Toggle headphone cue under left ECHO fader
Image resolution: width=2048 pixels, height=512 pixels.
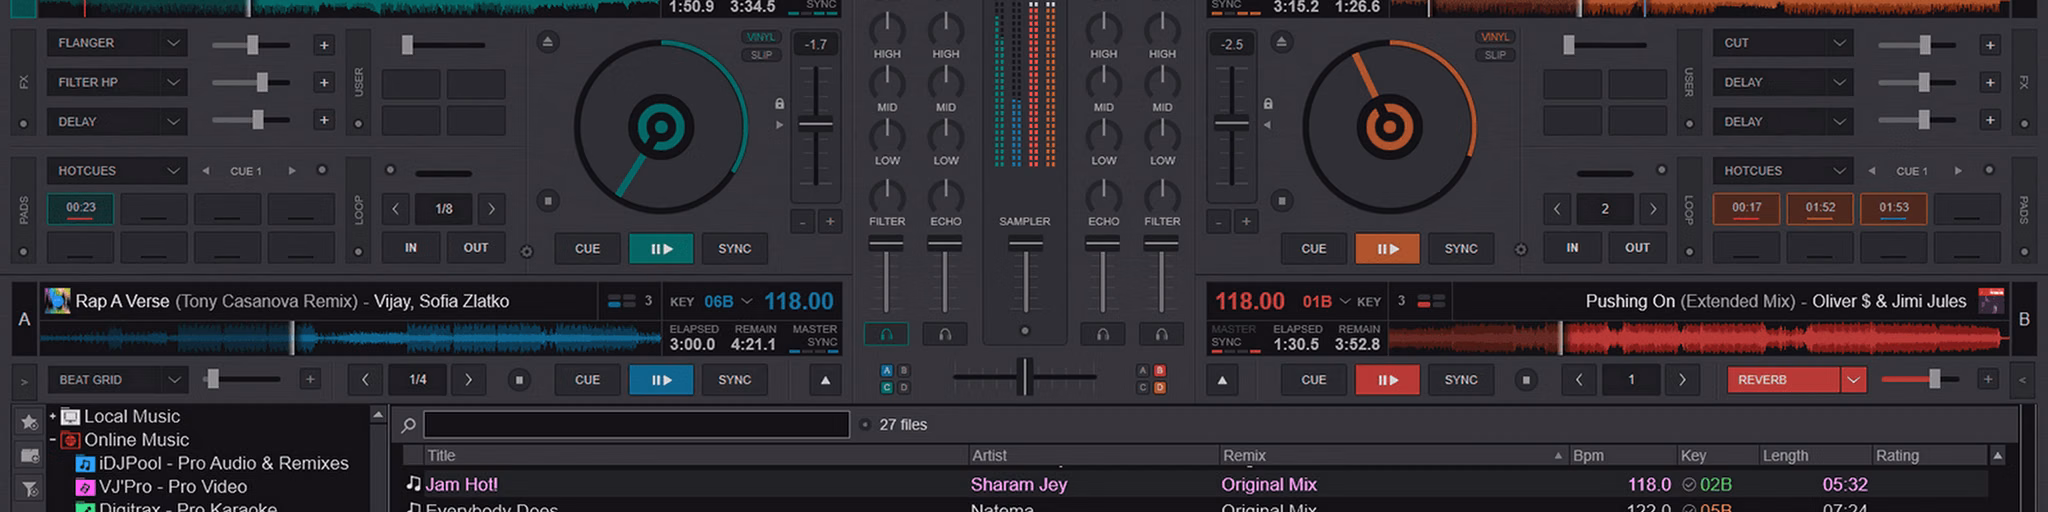point(945,334)
